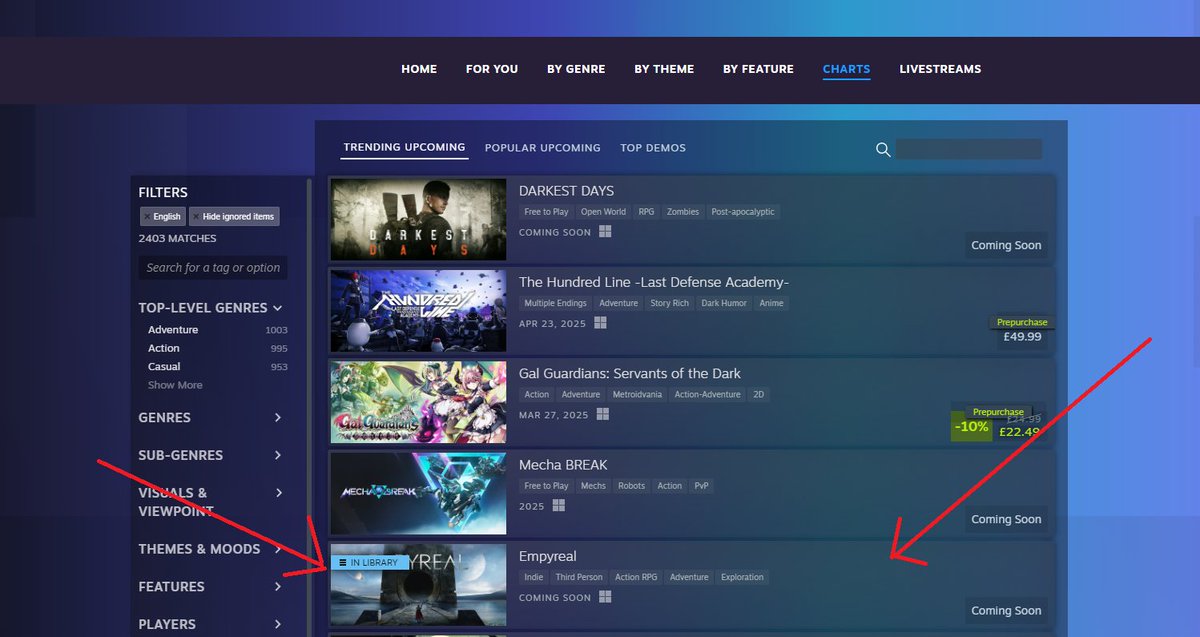Screen dimensions: 1200x637
Task: Click Windows icon in DARKEST DAYS row
Action: point(605,231)
